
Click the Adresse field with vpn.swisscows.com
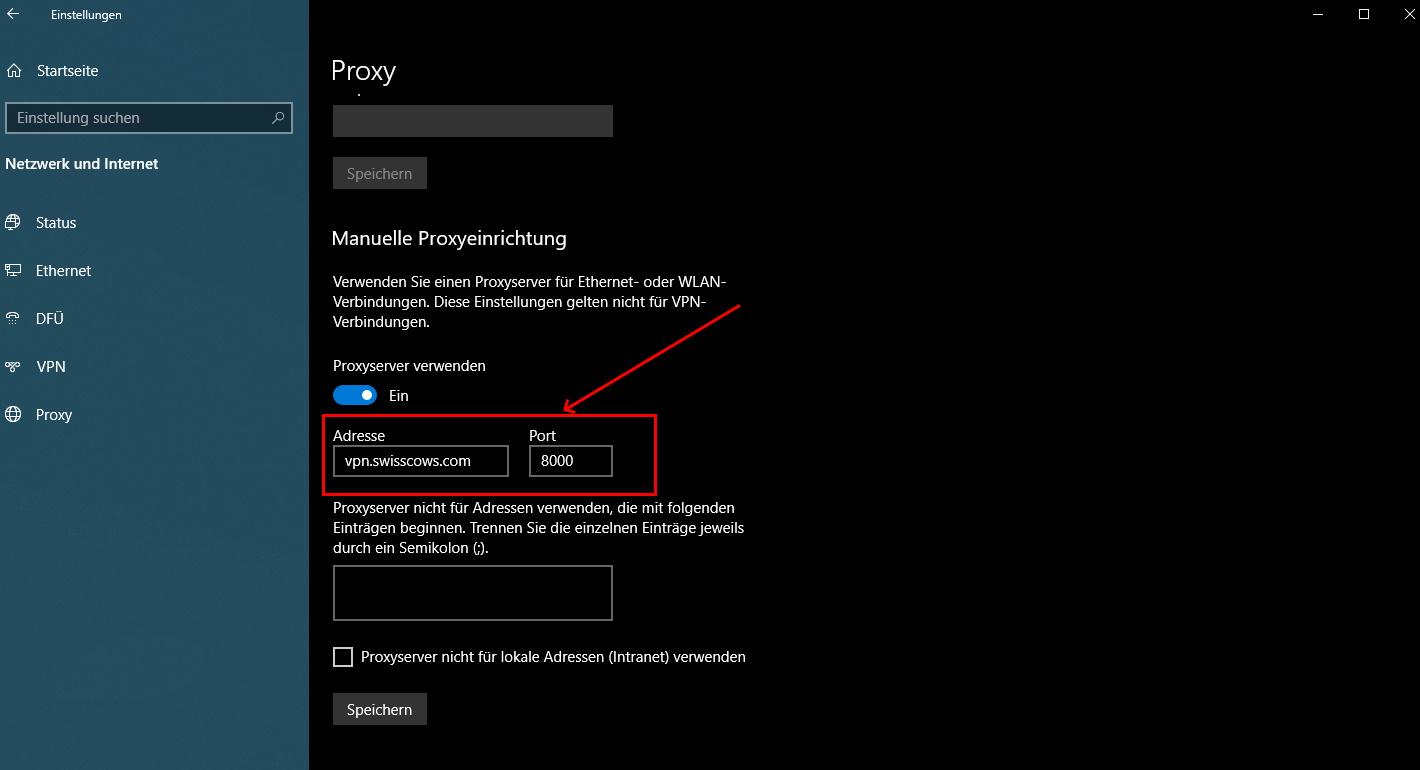421,461
